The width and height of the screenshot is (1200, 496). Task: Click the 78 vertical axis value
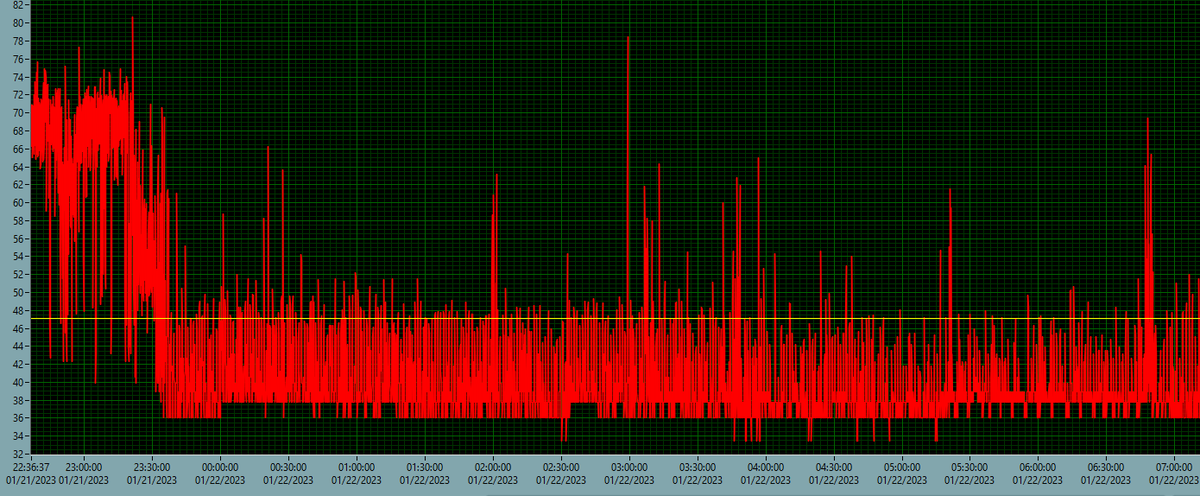tap(20, 40)
